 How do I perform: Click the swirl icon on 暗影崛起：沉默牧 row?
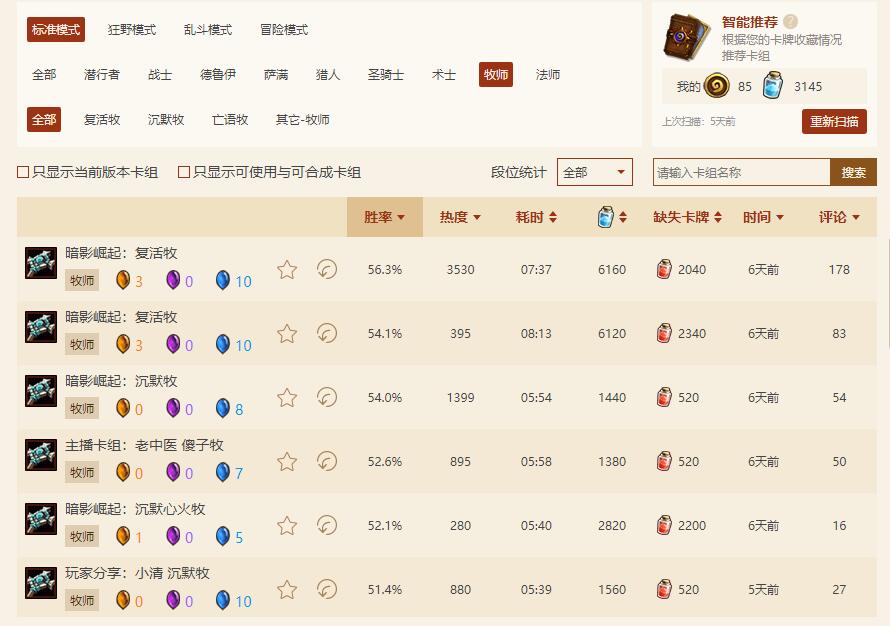point(326,397)
